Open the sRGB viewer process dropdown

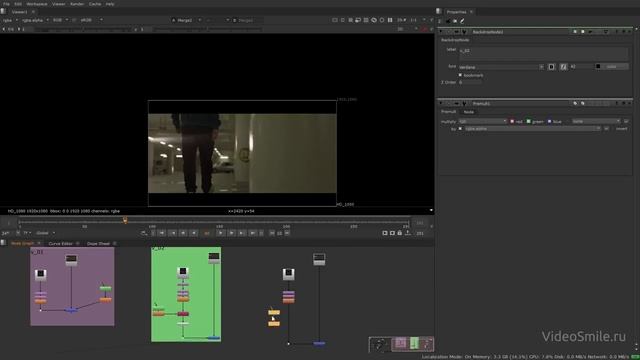(x=91, y=20)
